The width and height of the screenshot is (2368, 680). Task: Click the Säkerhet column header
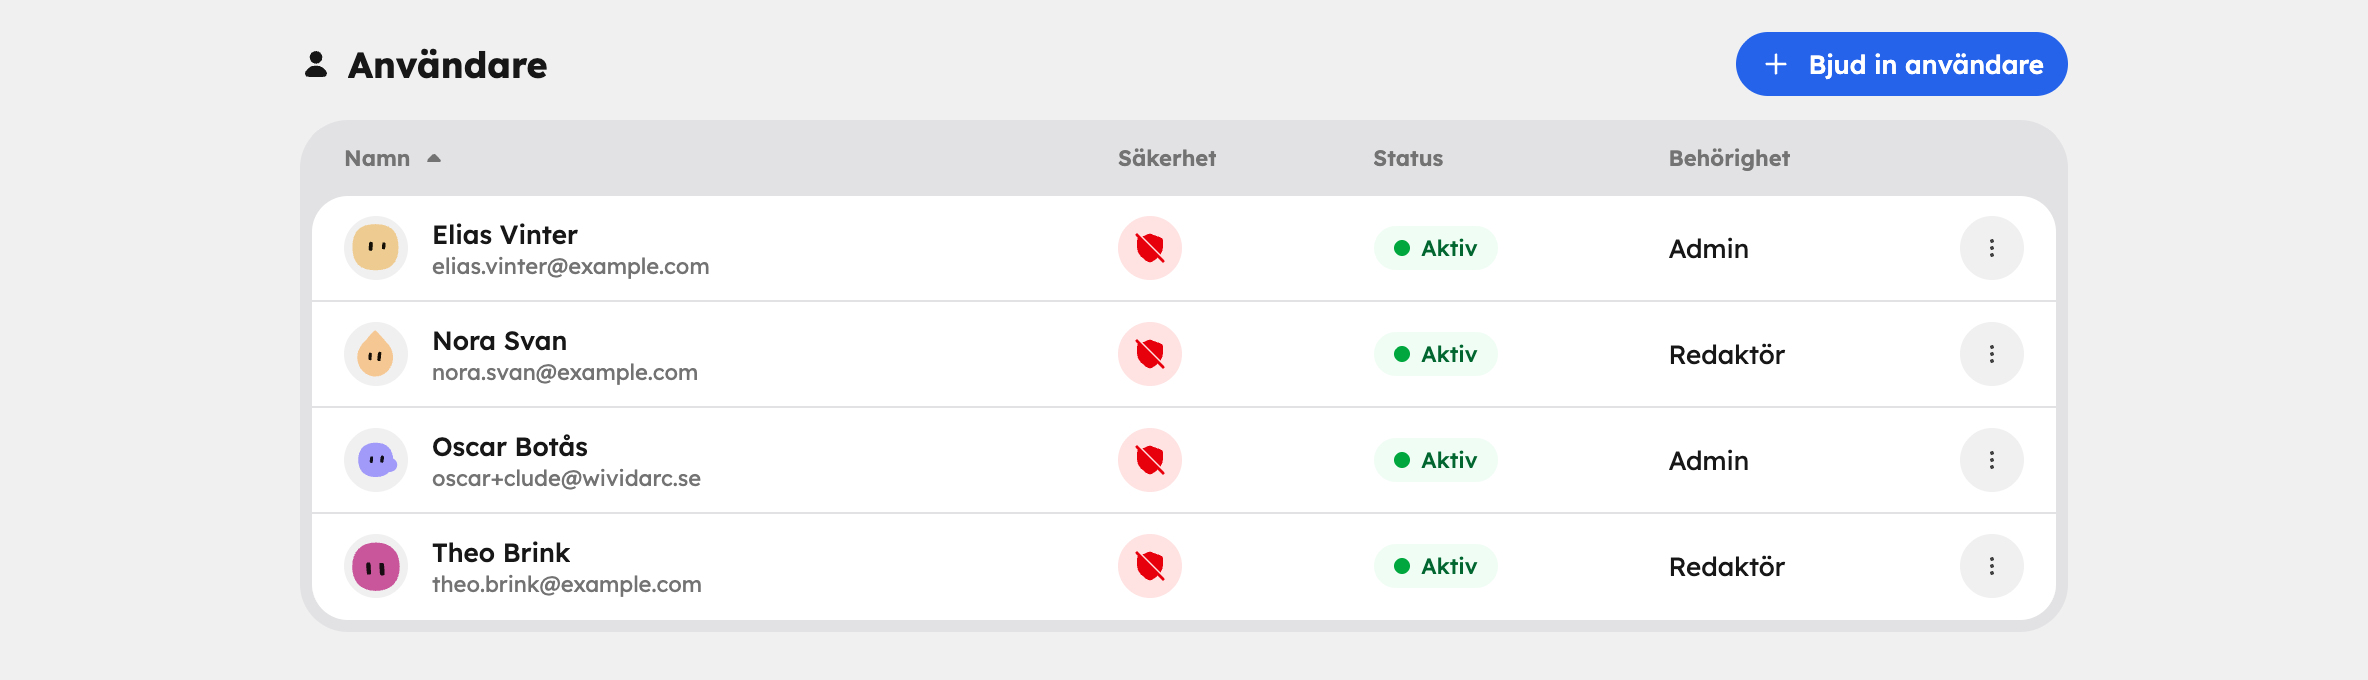1167,158
